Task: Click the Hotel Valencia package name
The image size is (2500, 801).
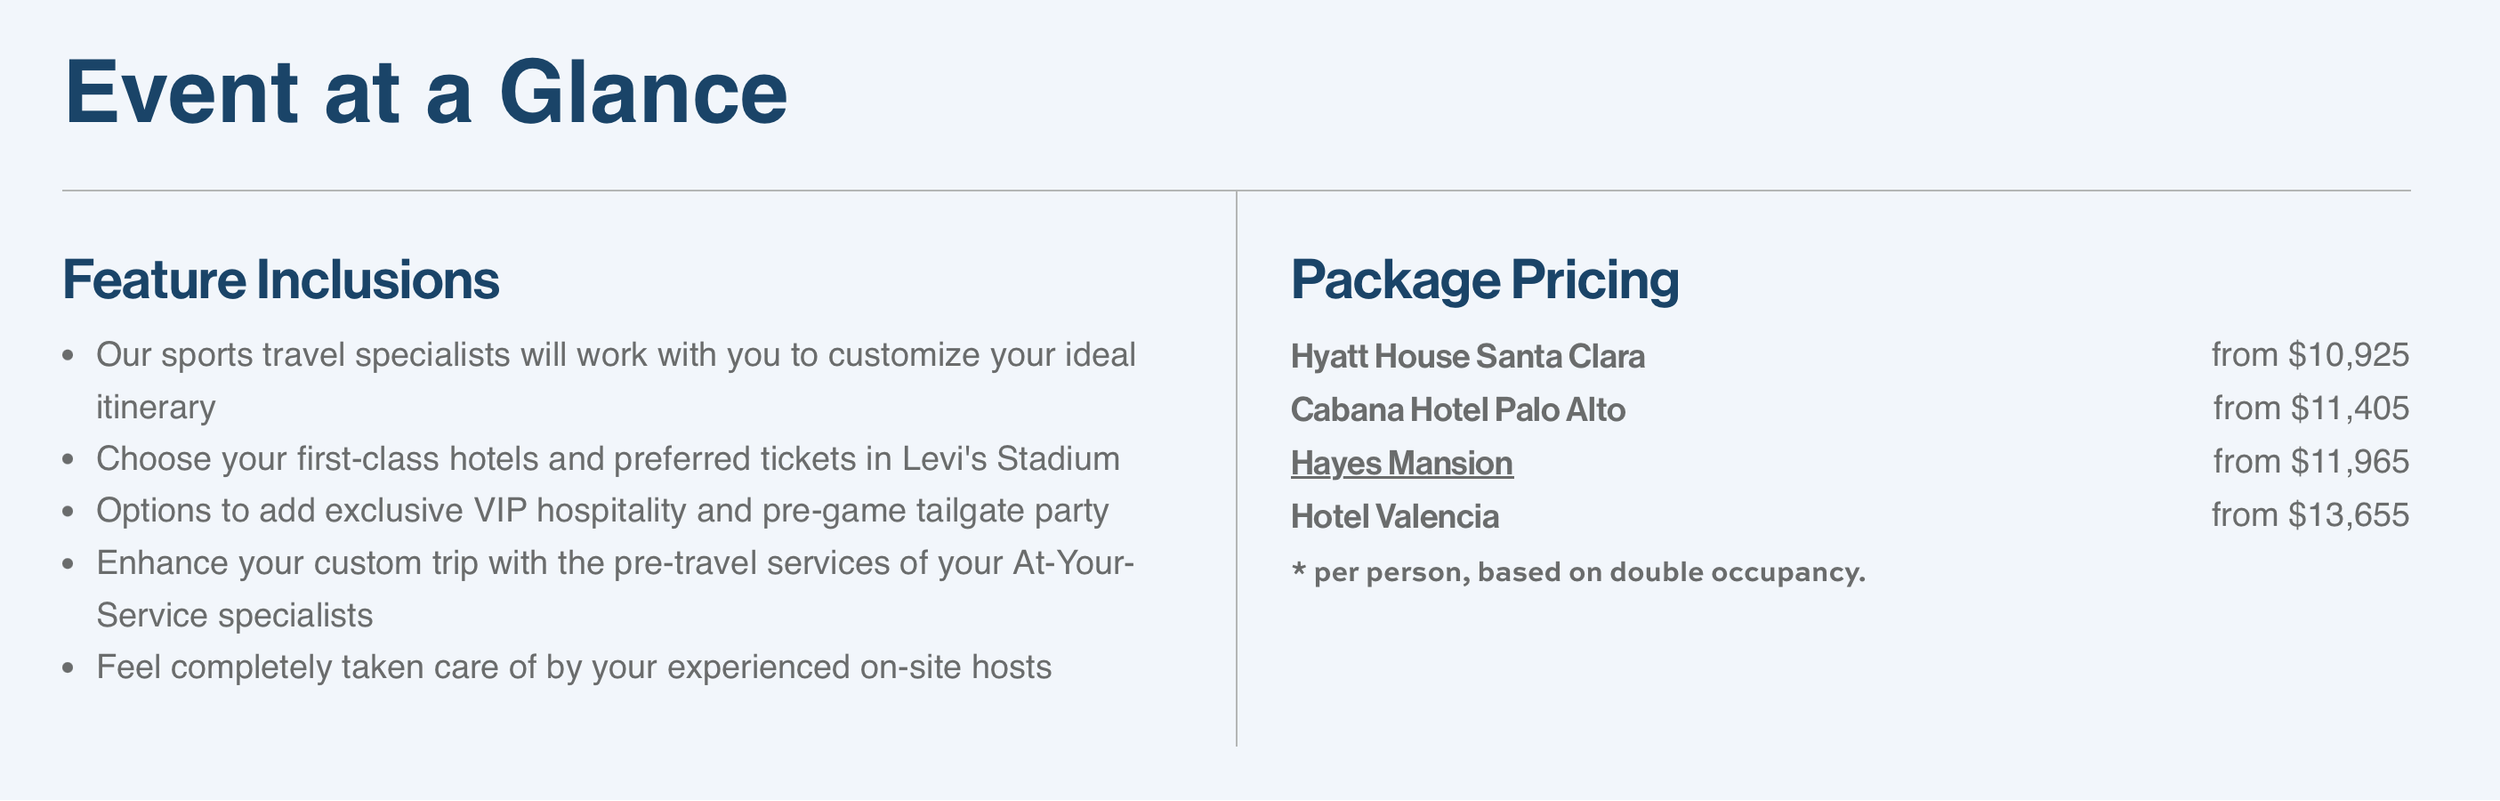Action: click(1394, 517)
